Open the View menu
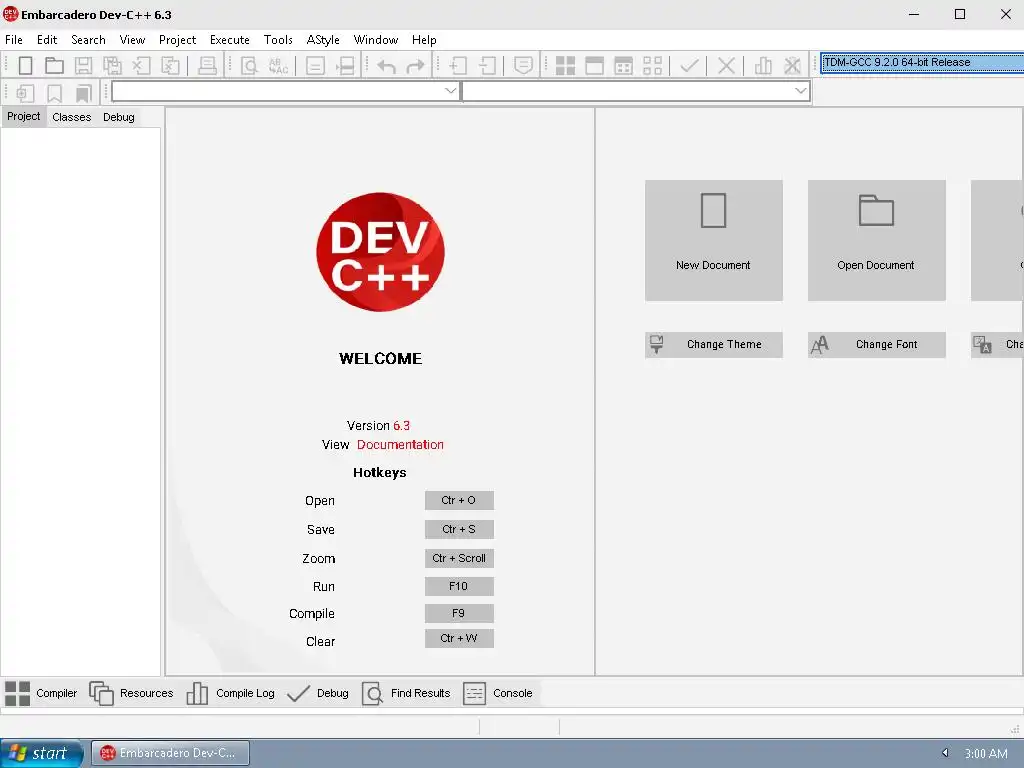 [x=132, y=40]
